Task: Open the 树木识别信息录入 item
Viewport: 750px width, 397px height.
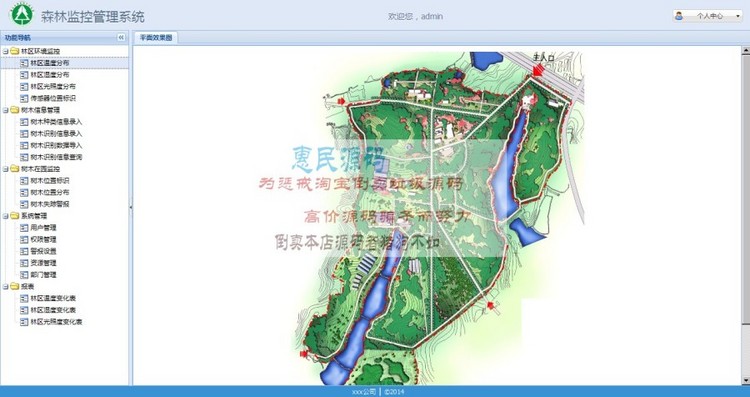Action: coord(56,133)
